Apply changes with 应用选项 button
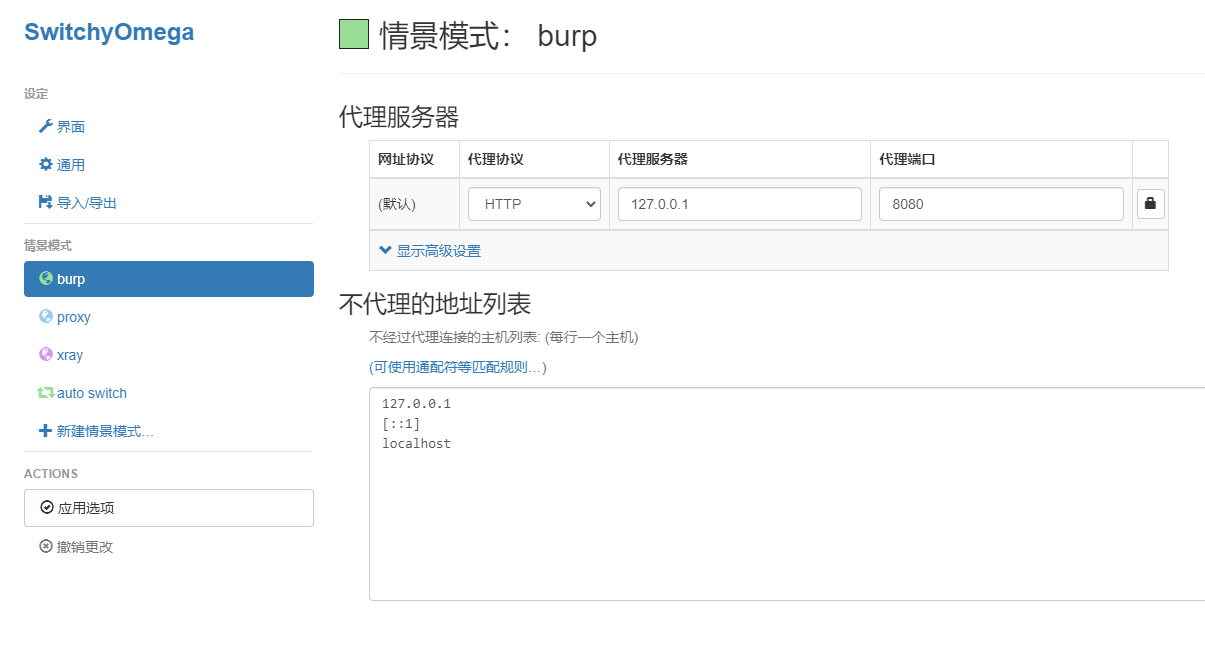Viewport: 1205px width, 654px height. [x=169, y=508]
